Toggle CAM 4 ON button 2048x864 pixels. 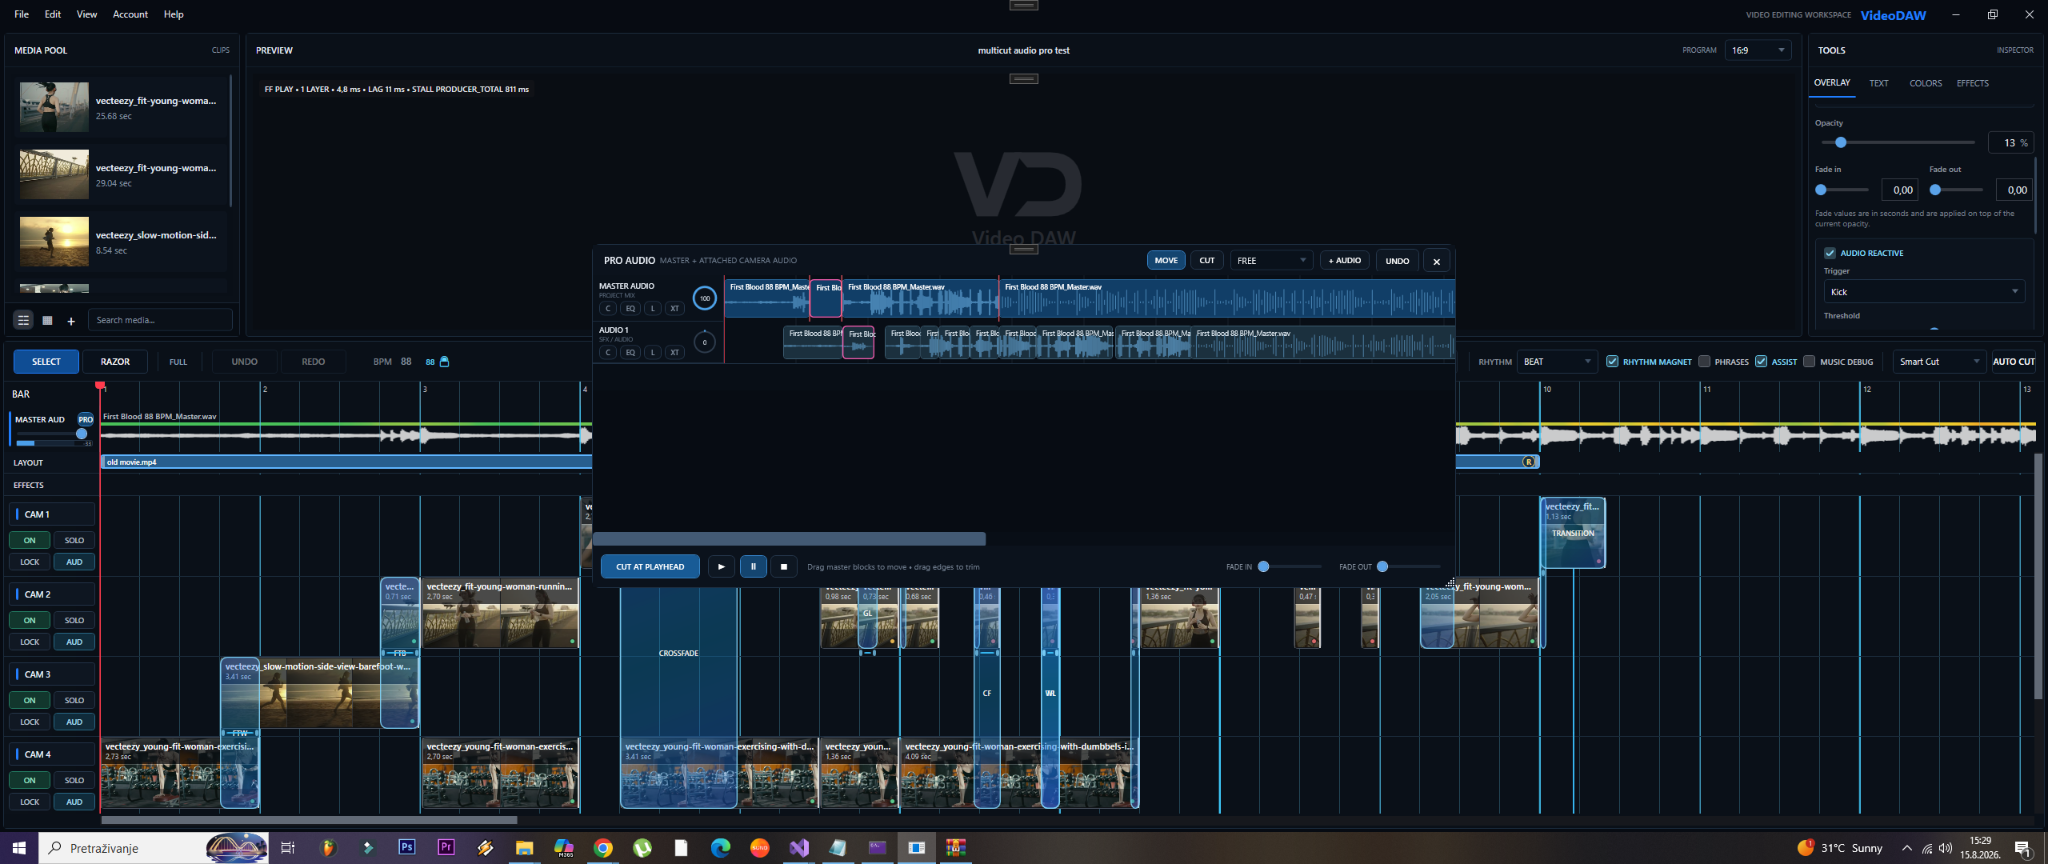tap(30, 780)
